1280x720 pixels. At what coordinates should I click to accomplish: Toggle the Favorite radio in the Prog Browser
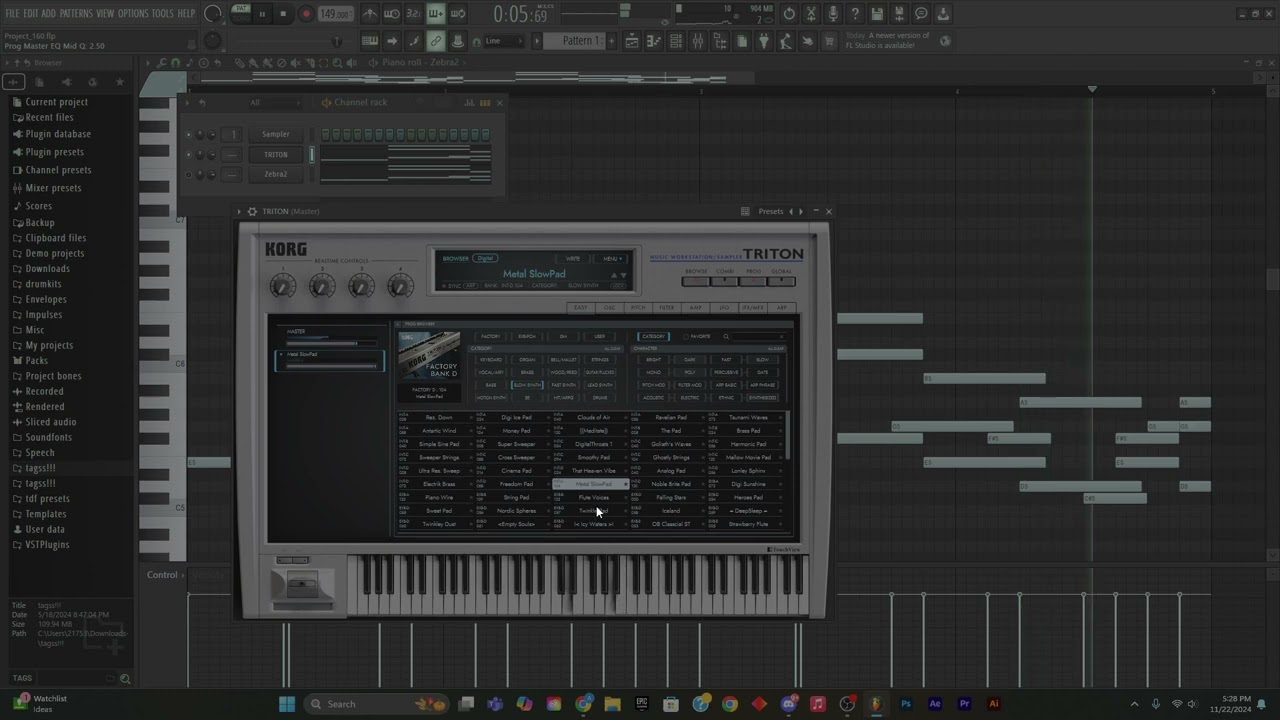[x=685, y=337]
